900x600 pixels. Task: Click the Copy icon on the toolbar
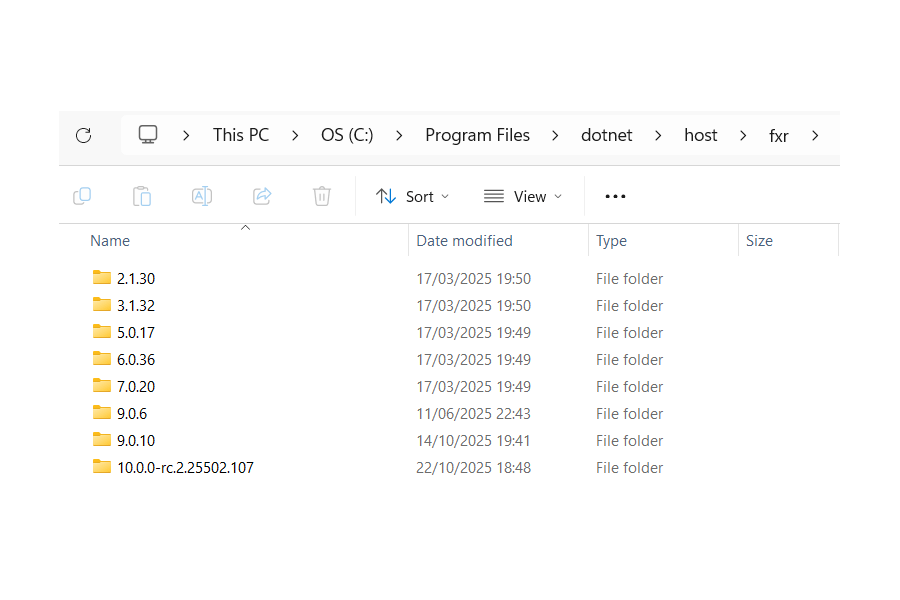(x=82, y=196)
